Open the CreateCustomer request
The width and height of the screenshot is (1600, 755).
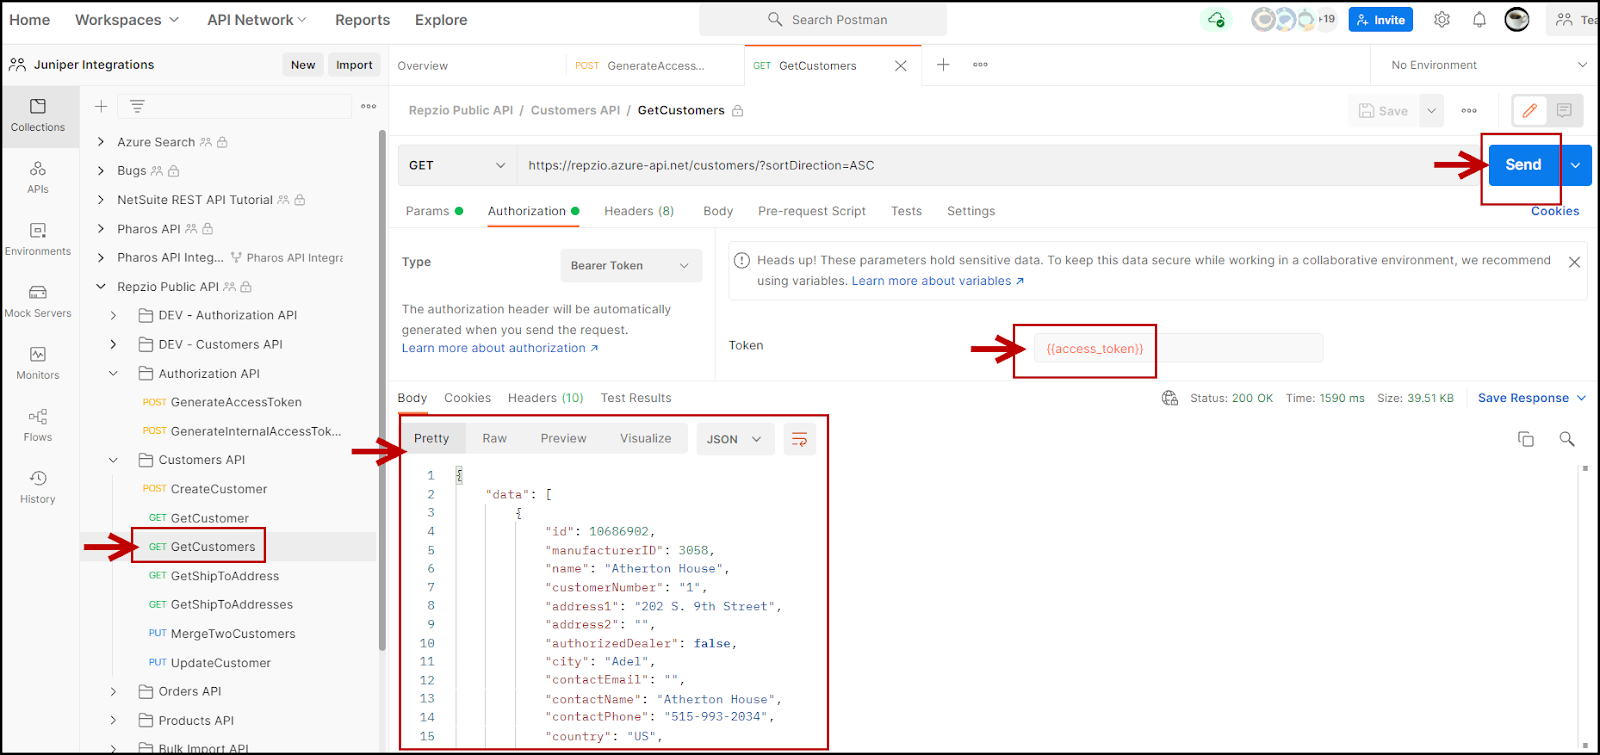coord(219,489)
